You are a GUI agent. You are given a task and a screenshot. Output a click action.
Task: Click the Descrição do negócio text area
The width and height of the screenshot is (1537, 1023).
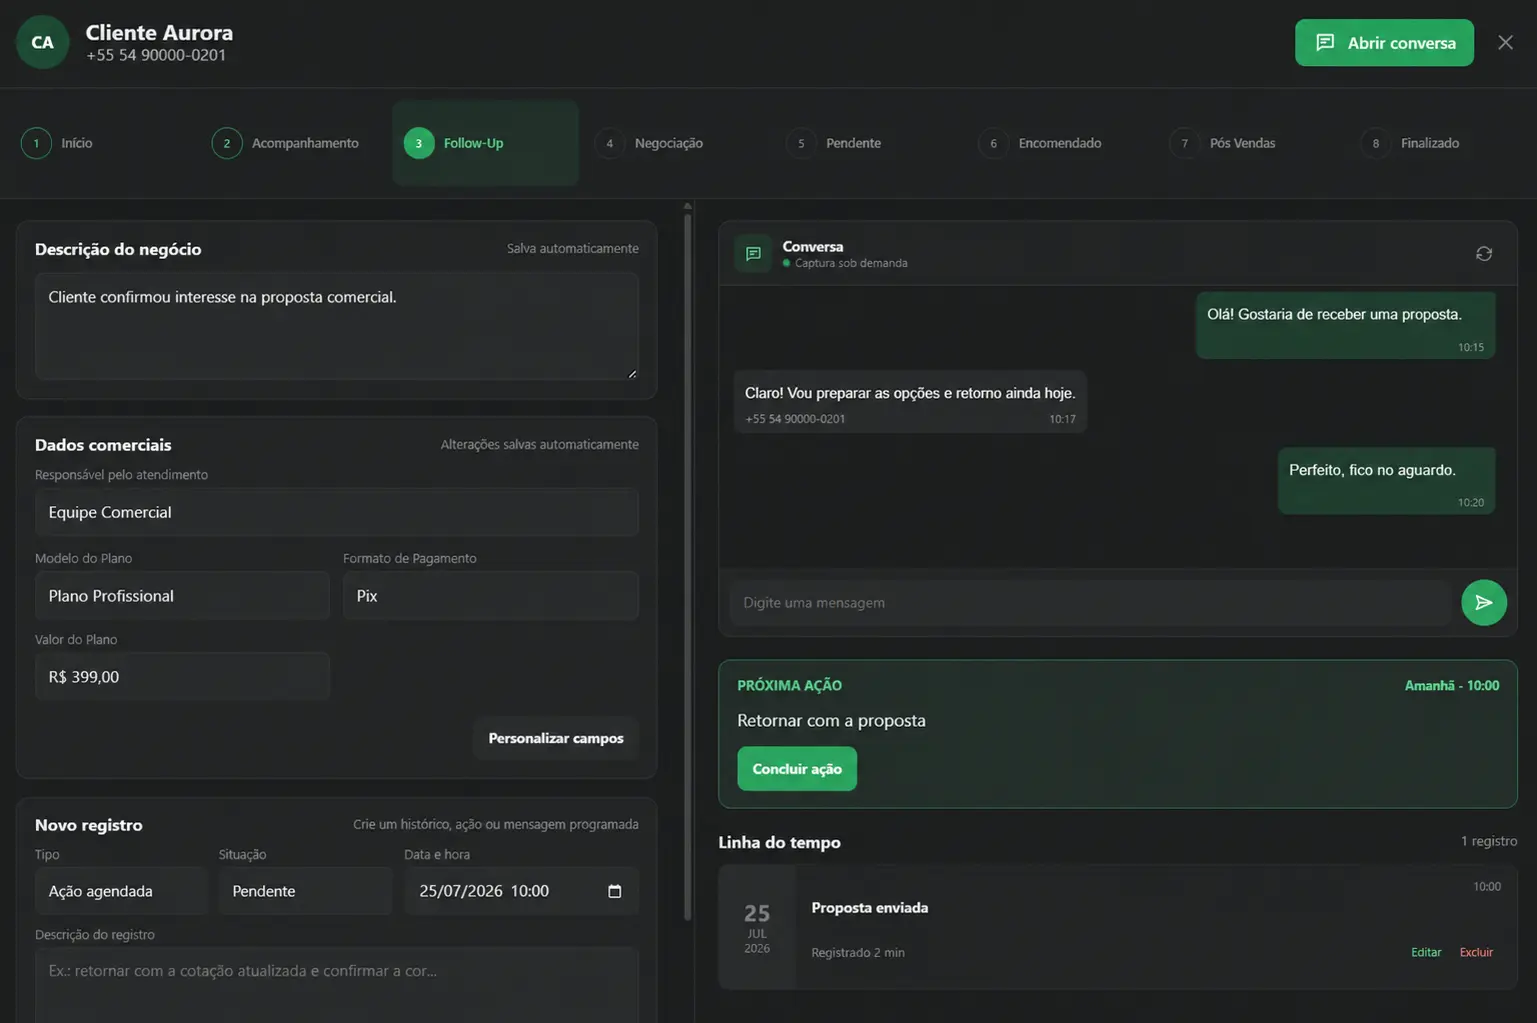337,326
